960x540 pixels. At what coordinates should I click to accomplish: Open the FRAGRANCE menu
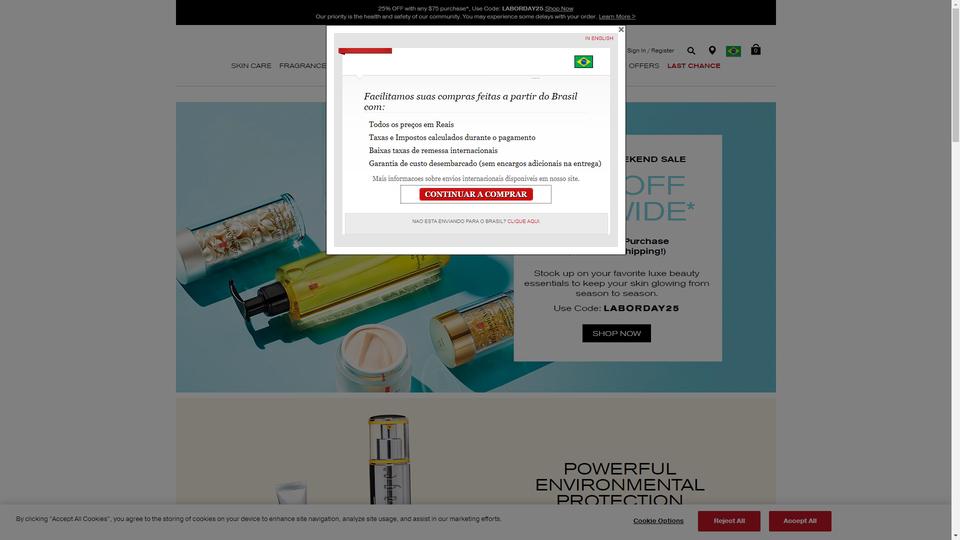click(x=302, y=66)
